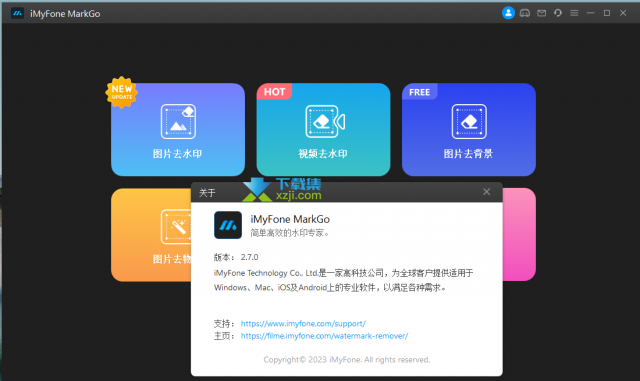This screenshot has height=381, width=640.
Task: Maximize the iMyFone MarkGo window
Action: pos(607,13)
